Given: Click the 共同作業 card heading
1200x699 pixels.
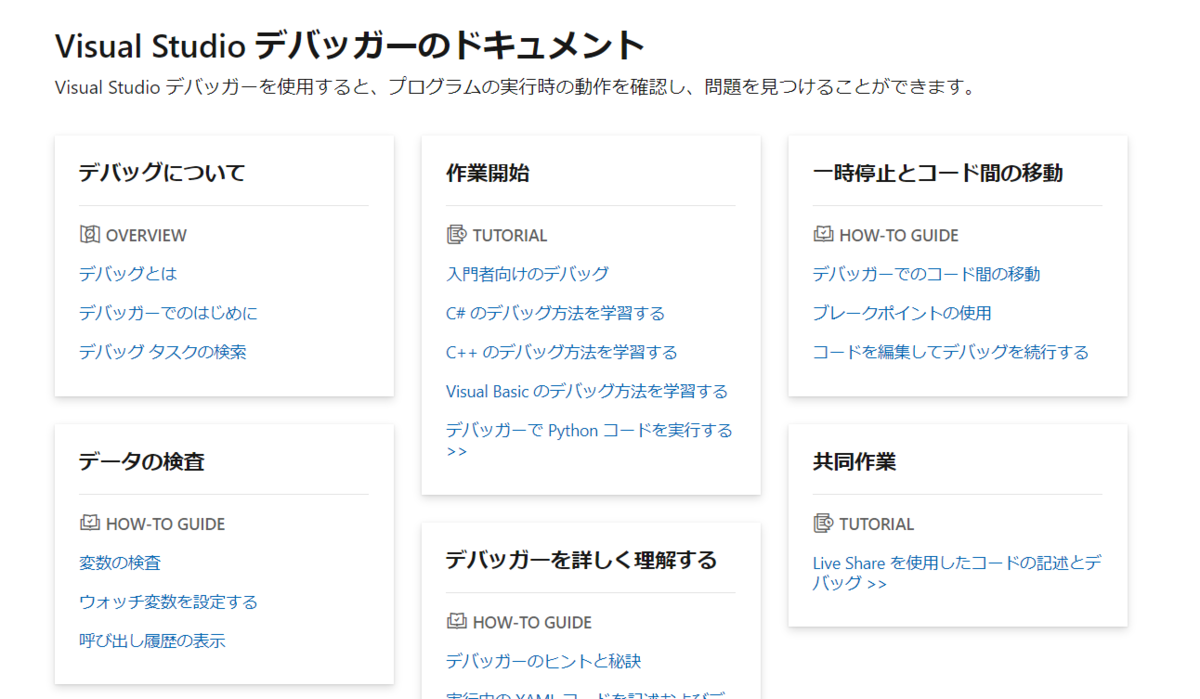Looking at the screenshot, I should coord(855,461).
